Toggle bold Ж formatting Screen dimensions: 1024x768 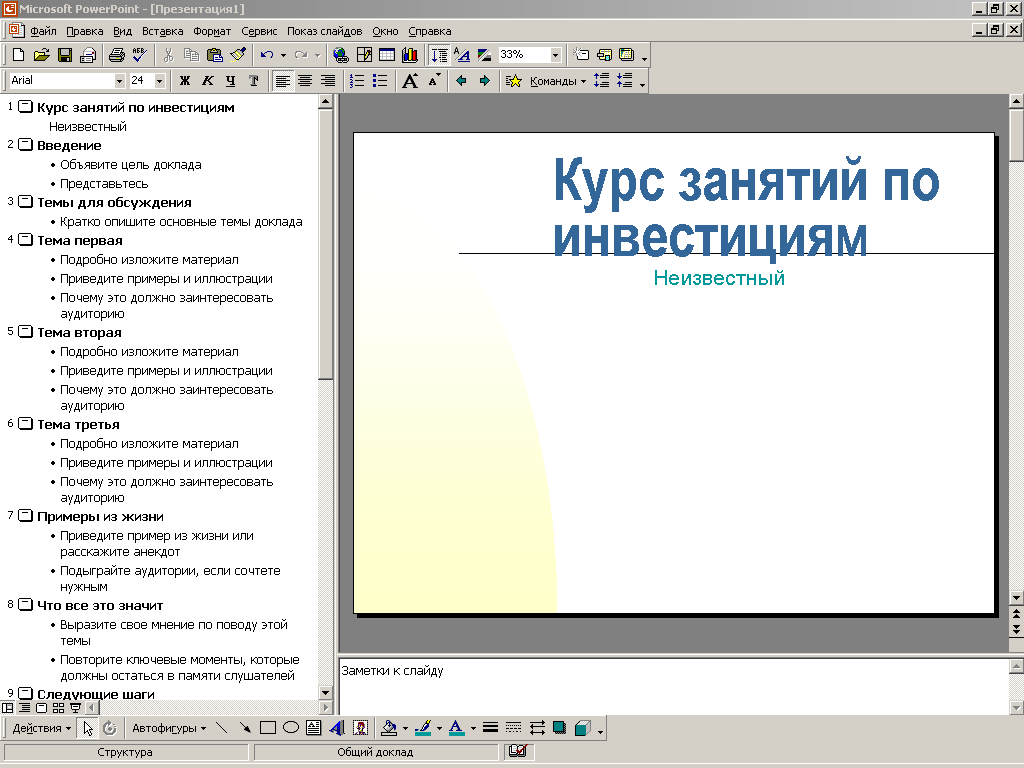(185, 80)
